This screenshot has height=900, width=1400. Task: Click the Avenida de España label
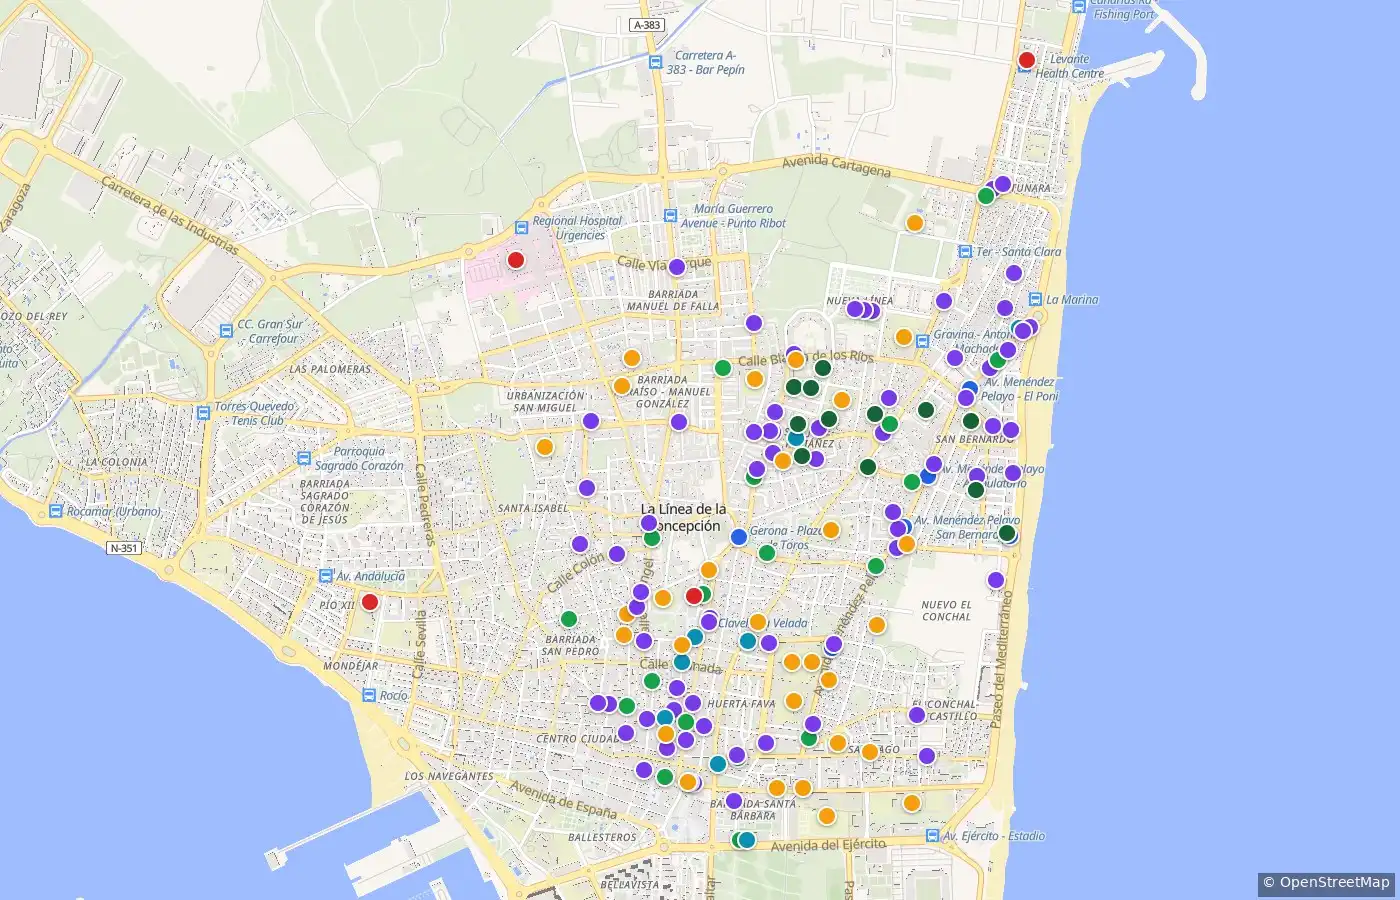[x=563, y=798]
